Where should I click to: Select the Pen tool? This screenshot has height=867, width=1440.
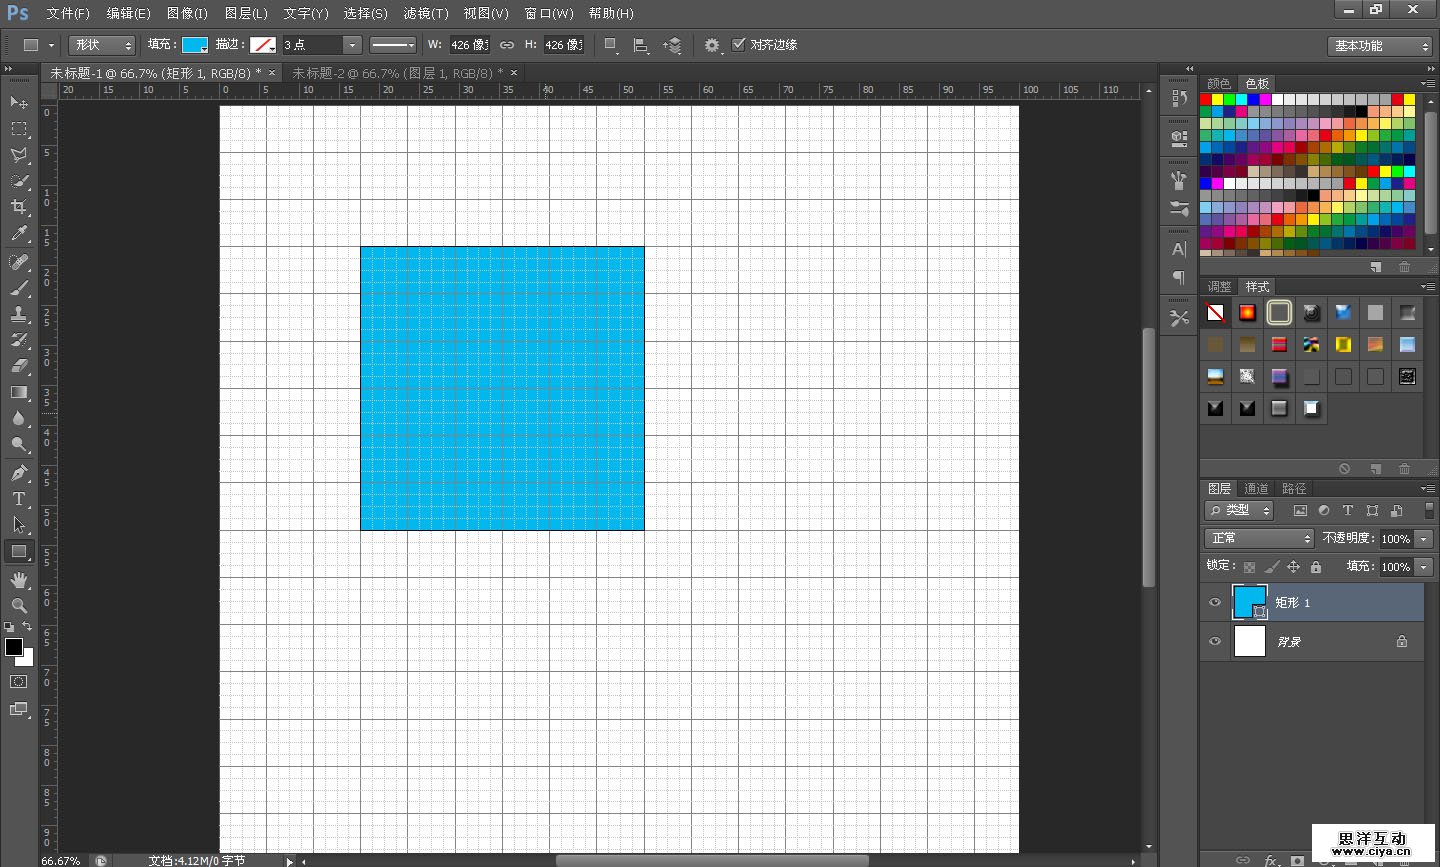click(19, 472)
